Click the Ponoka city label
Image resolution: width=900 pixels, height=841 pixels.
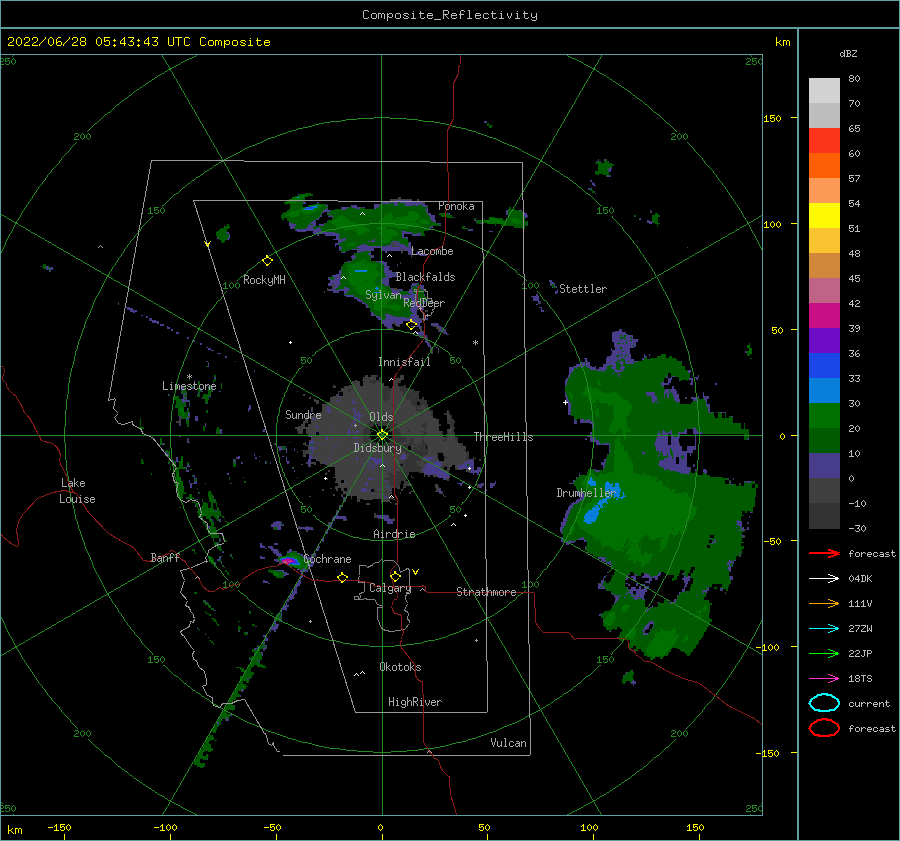click(456, 206)
